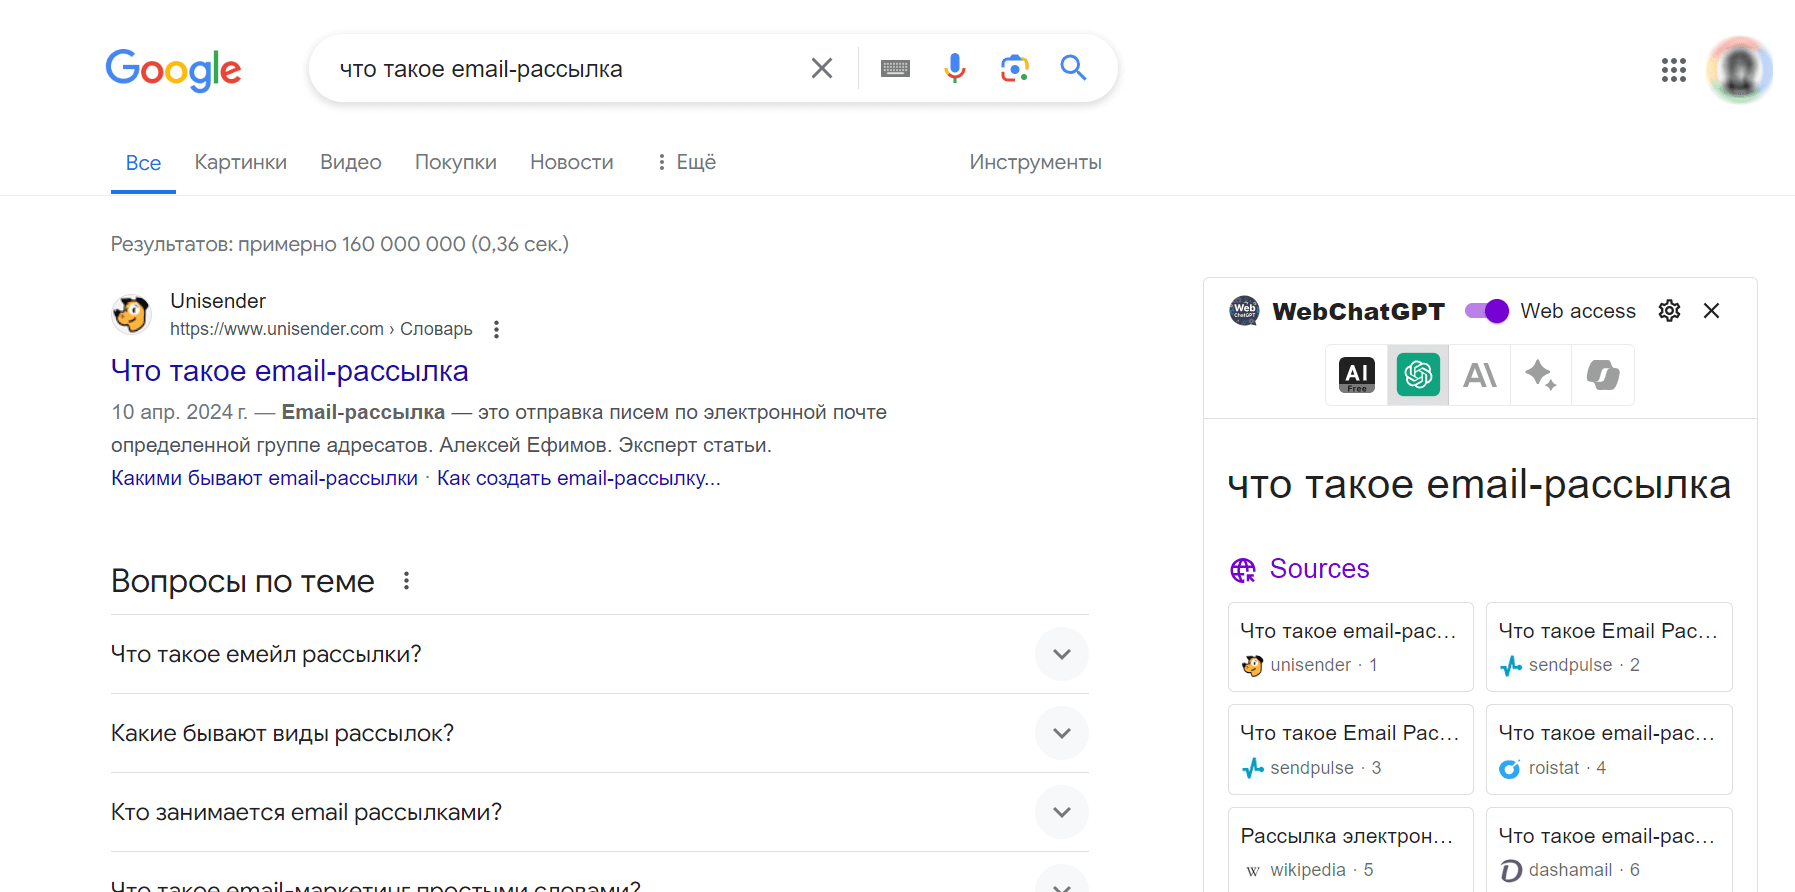Select the AI Free provider icon
This screenshot has height=892, width=1795.
pos(1356,375)
